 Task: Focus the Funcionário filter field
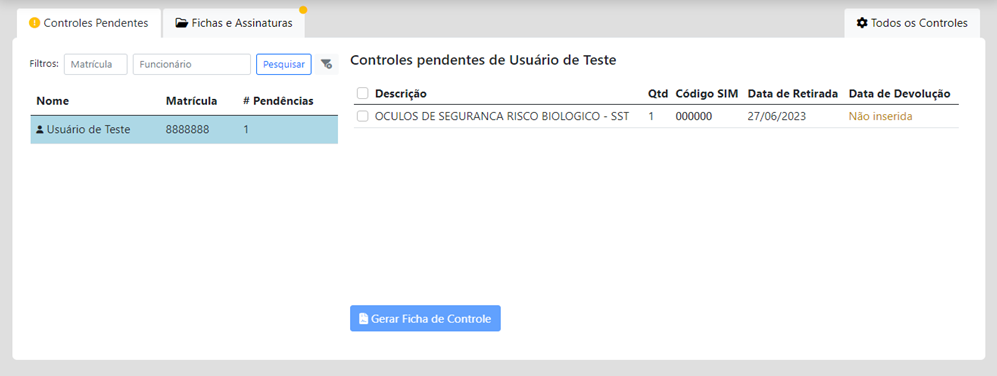(x=191, y=64)
